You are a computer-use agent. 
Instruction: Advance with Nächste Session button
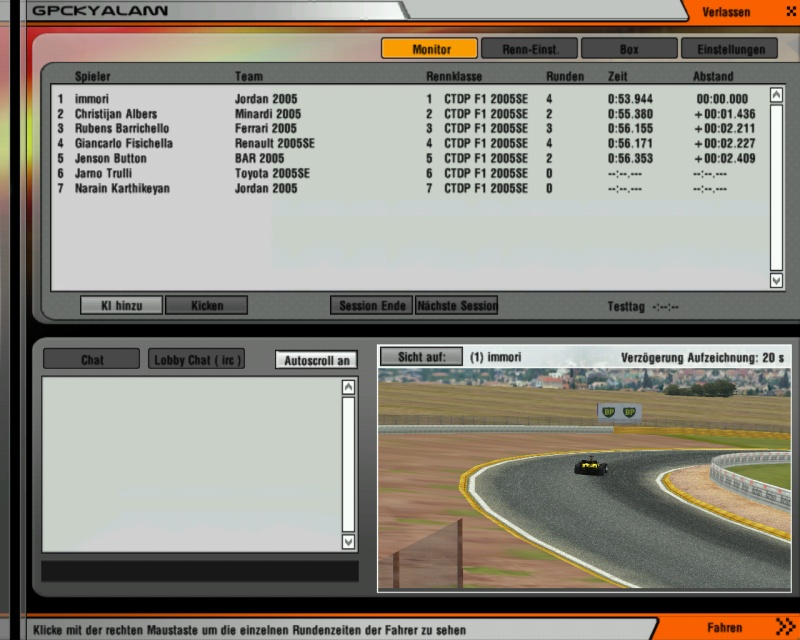pyautogui.click(x=456, y=306)
